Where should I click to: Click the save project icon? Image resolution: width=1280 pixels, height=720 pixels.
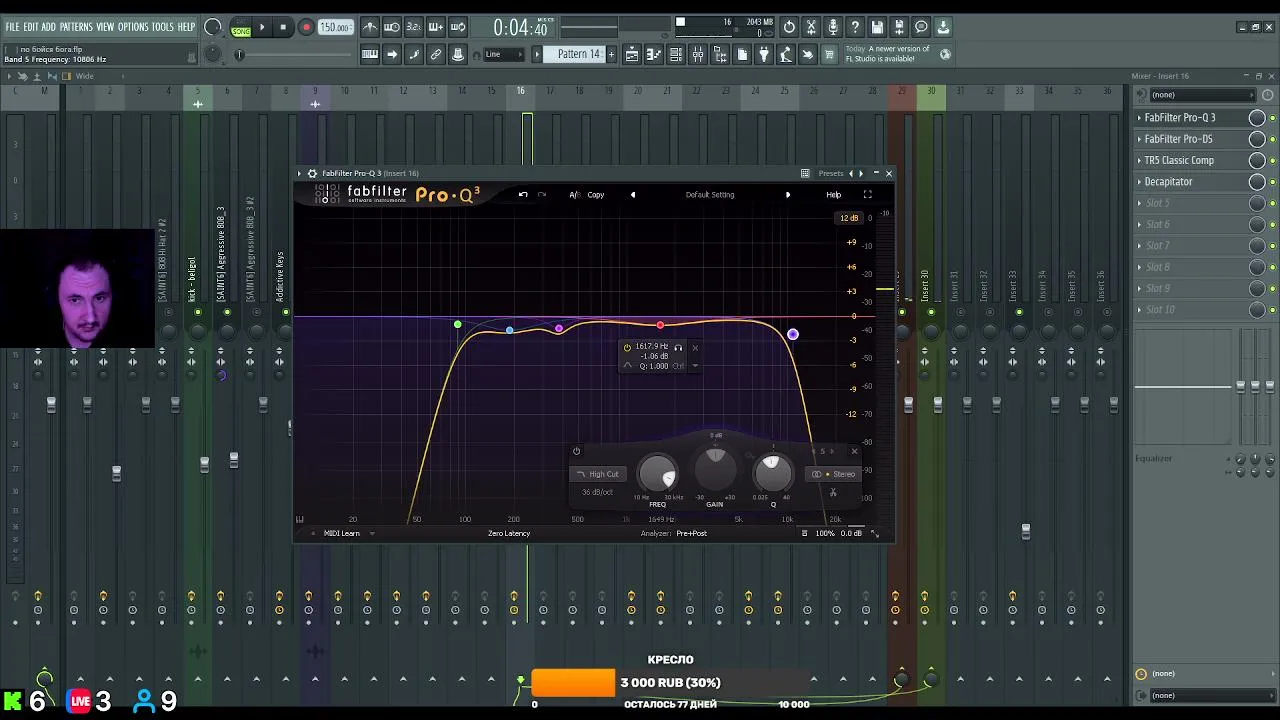[x=877, y=27]
